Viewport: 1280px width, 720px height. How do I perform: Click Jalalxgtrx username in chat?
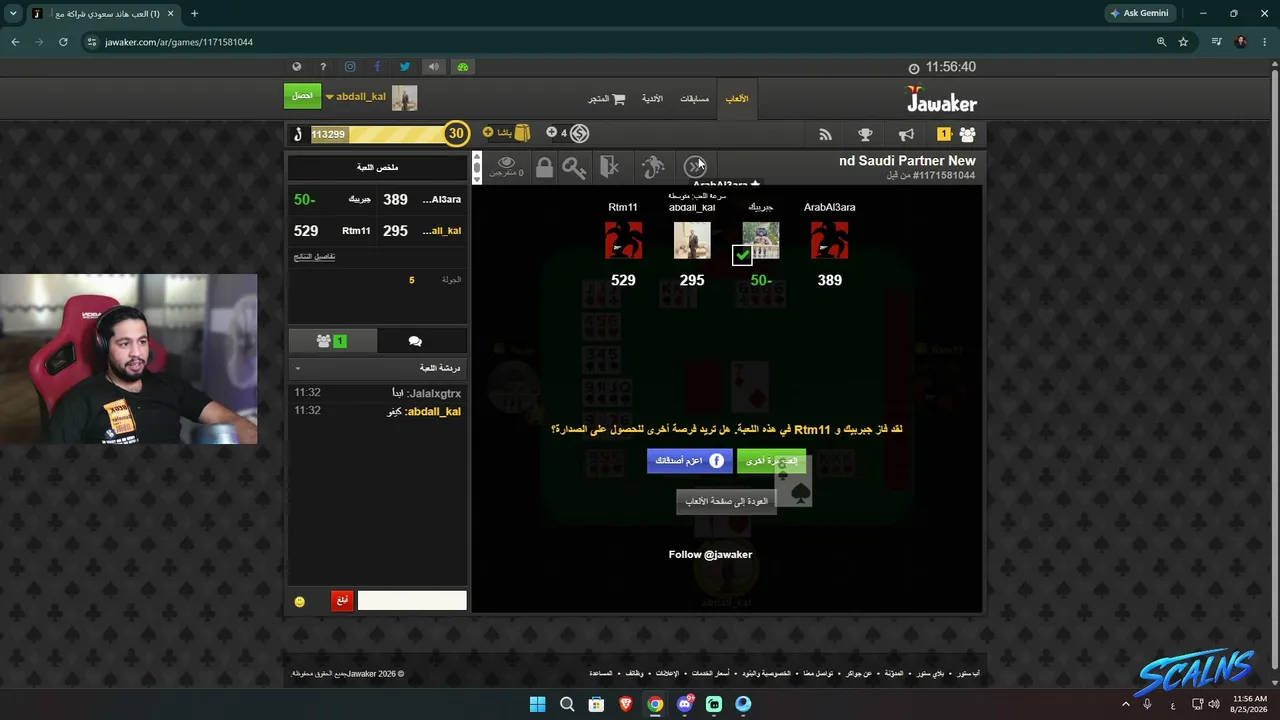pyautogui.click(x=435, y=394)
